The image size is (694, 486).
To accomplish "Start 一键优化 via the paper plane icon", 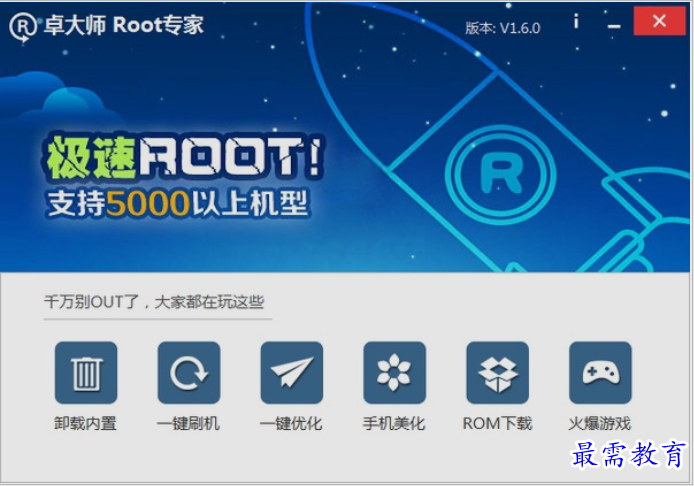I will (292, 373).
